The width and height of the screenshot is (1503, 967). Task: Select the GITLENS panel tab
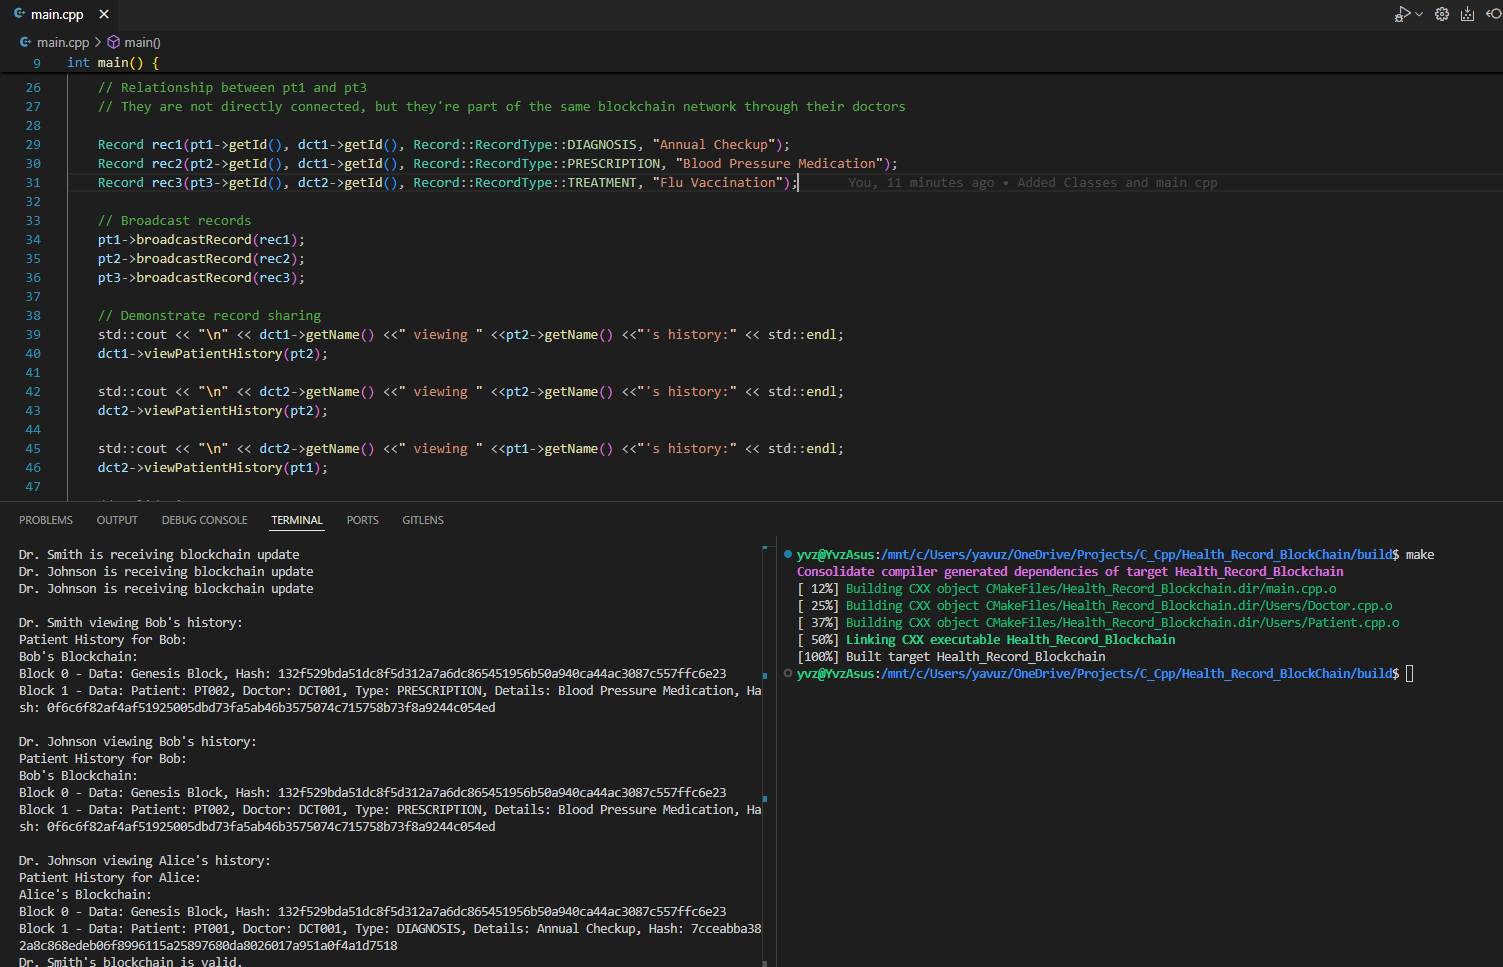click(423, 520)
